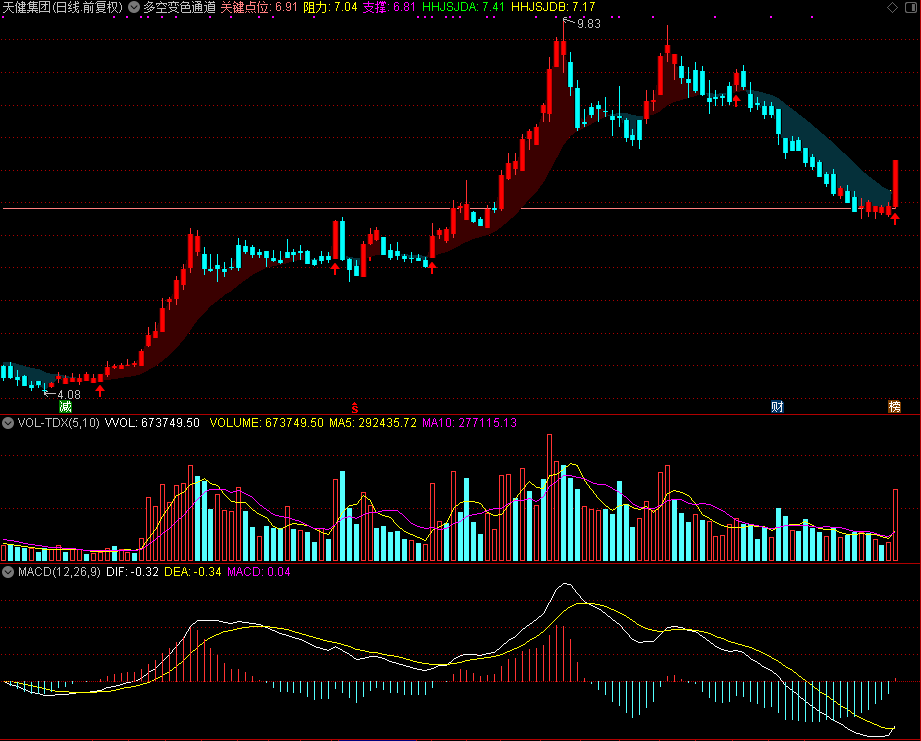Select the latest tall red candlestick

point(896,183)
